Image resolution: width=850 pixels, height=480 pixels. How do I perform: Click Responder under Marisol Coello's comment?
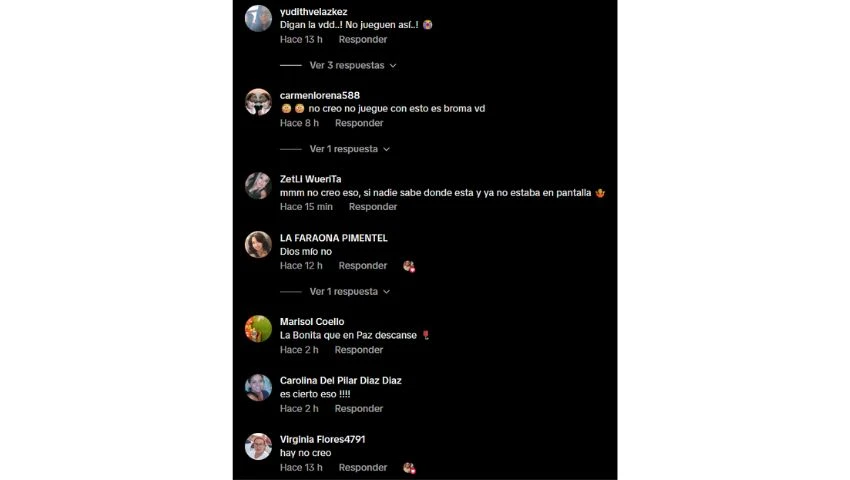coord(358,350)
